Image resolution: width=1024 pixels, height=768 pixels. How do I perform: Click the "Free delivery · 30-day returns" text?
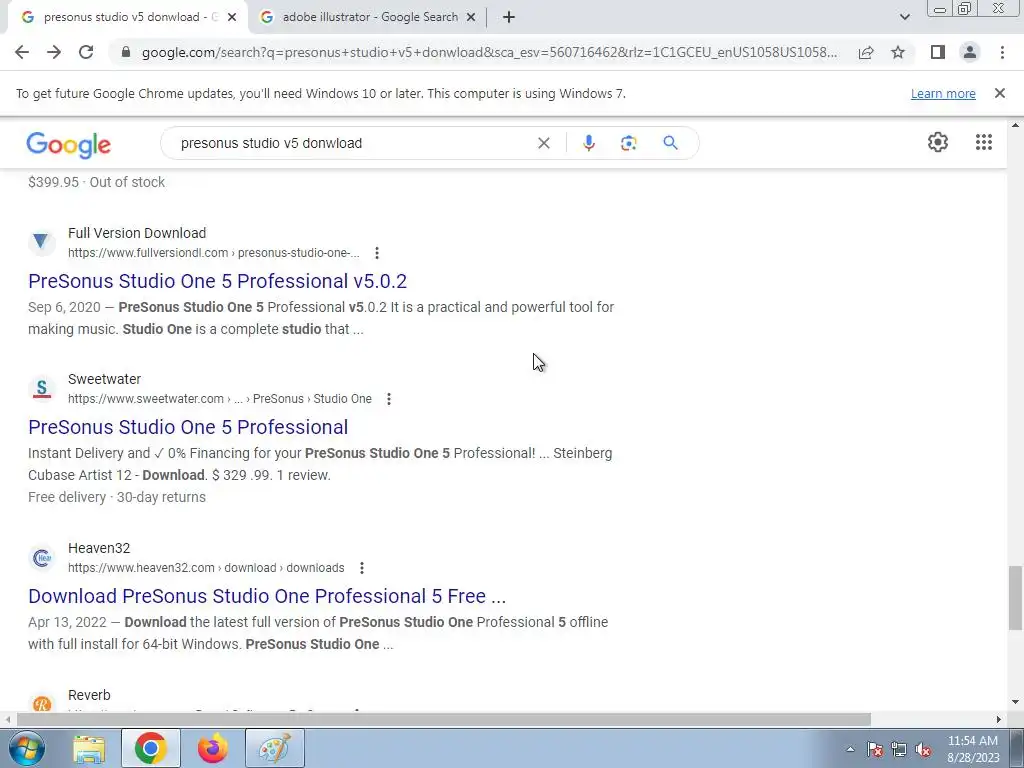117,498
